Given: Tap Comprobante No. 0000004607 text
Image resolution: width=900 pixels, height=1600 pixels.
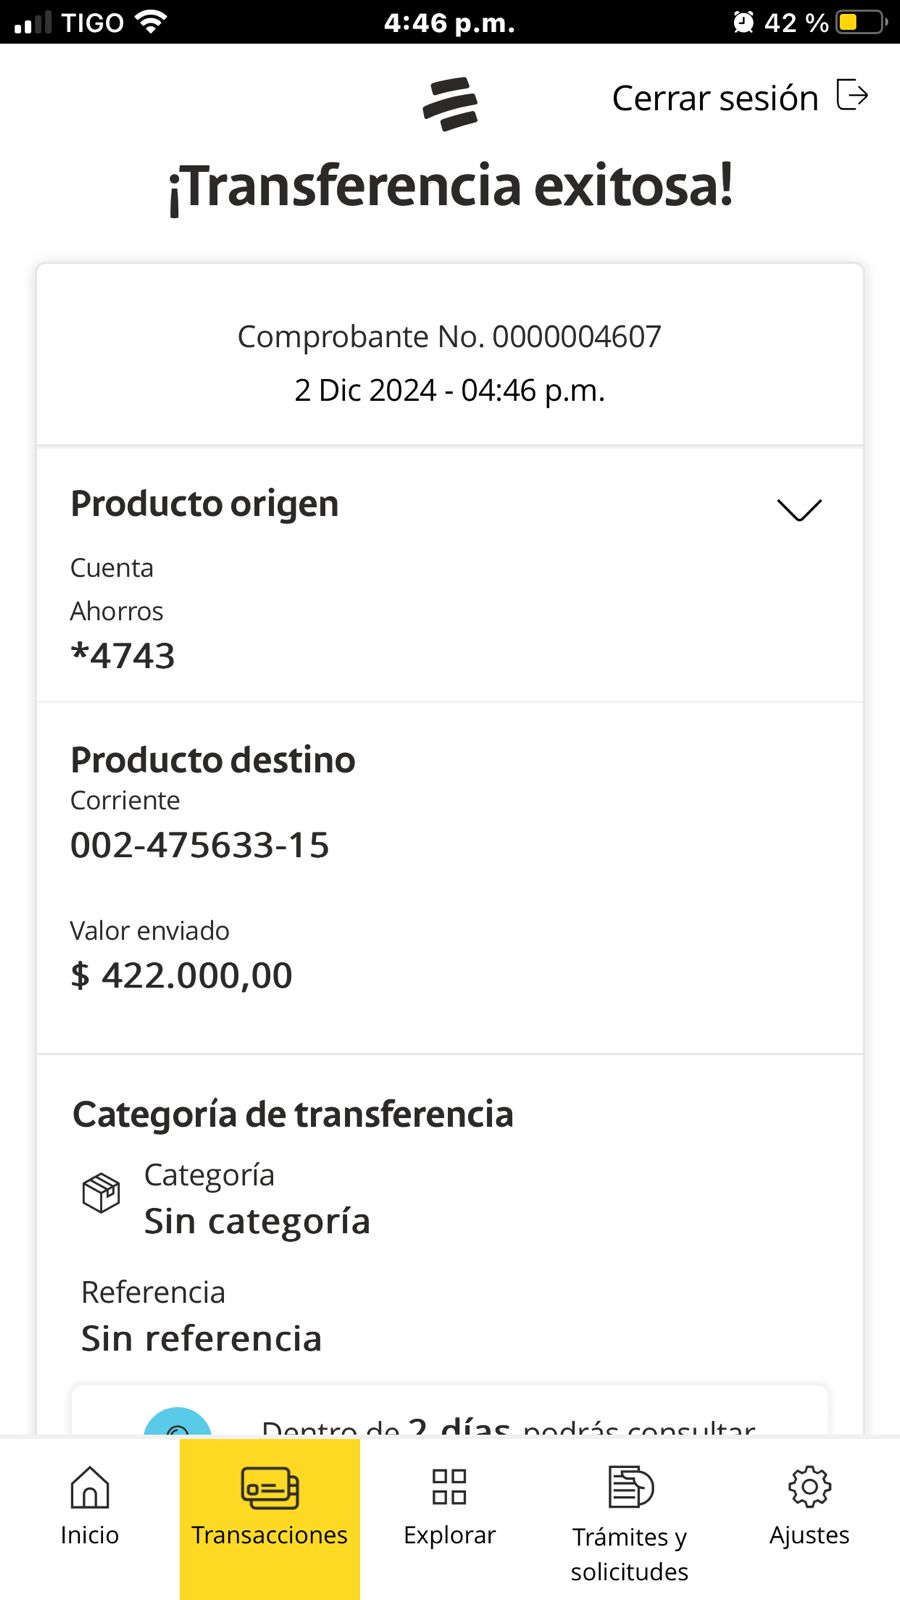Looking at the screenshot, I should (449, 337).
